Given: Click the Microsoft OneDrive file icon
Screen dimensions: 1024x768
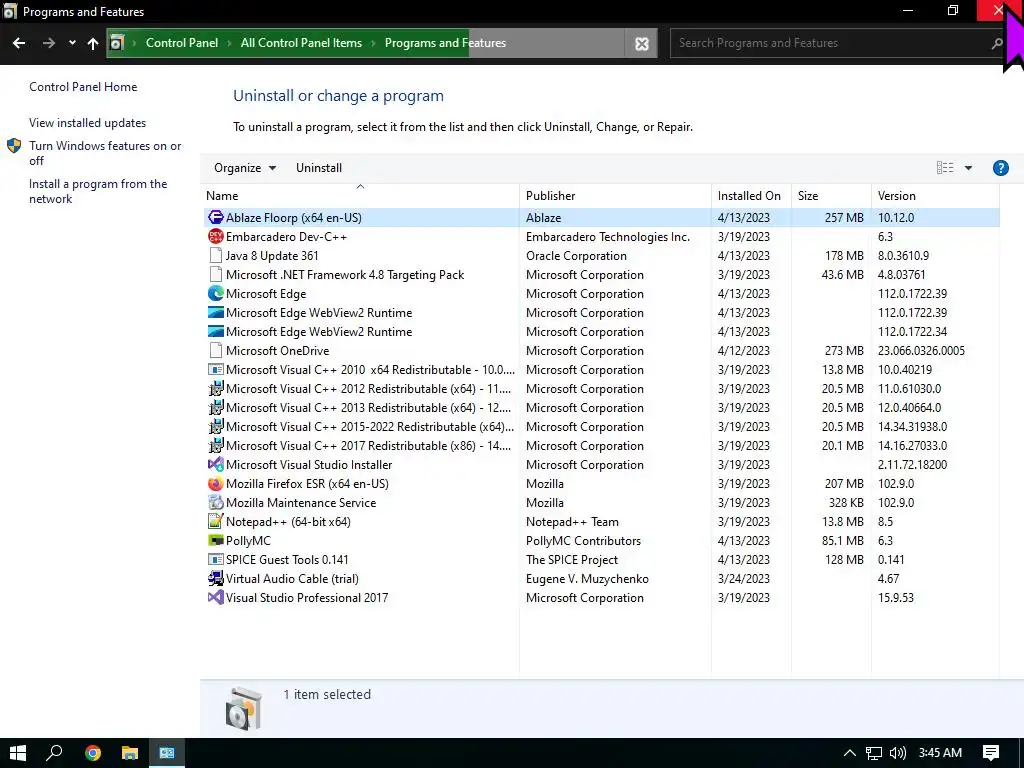Looking at the screenshot, I should [216, 350].
